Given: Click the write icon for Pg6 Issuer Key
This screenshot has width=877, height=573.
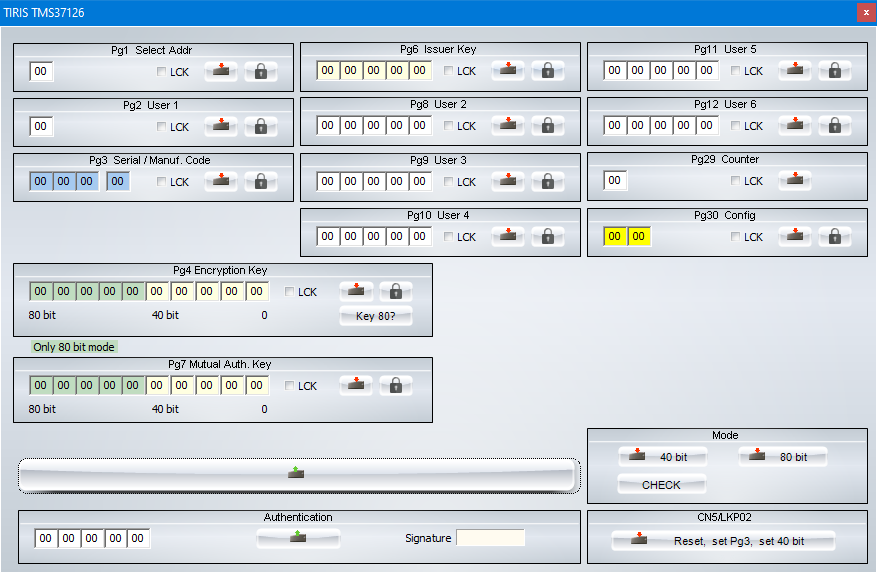Looking at the screenshot, I should (x=508, y=71).
